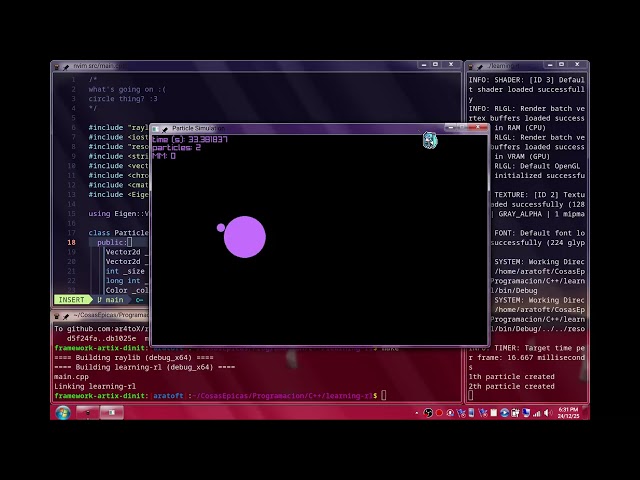This screenshot has height=480, width=640.
Task: Place cursor on "public:" line 18
Action: [111, 242]
